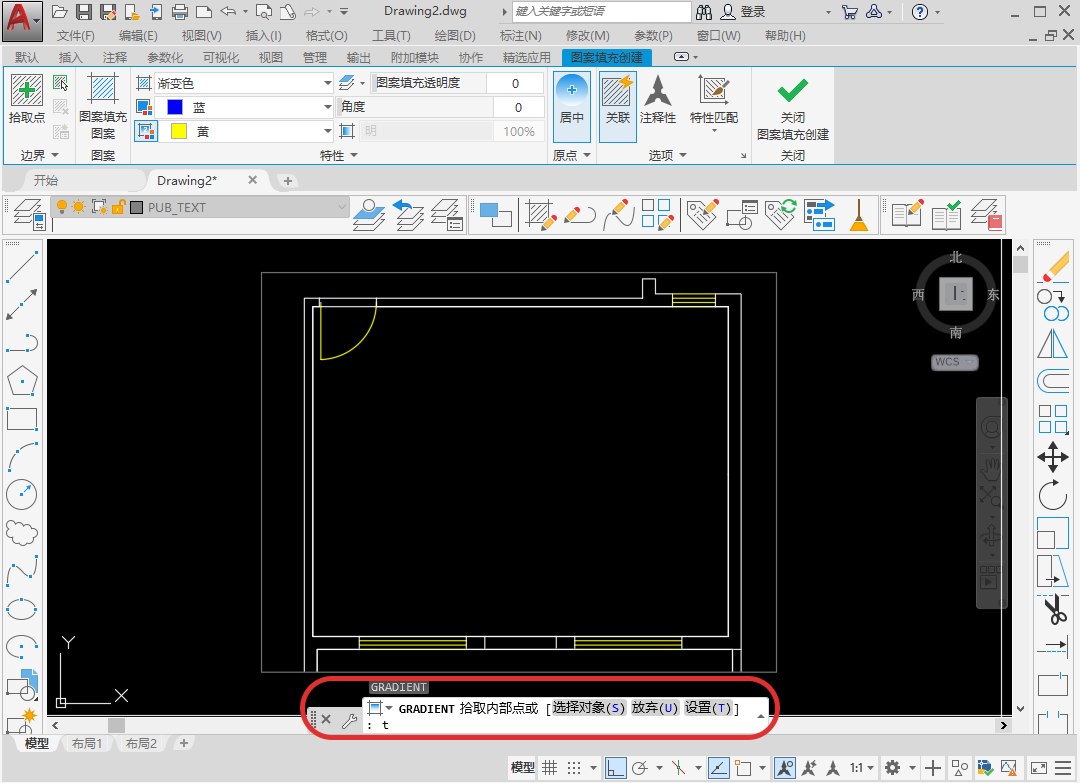Click Match Properties (特性匹配)

714,103
